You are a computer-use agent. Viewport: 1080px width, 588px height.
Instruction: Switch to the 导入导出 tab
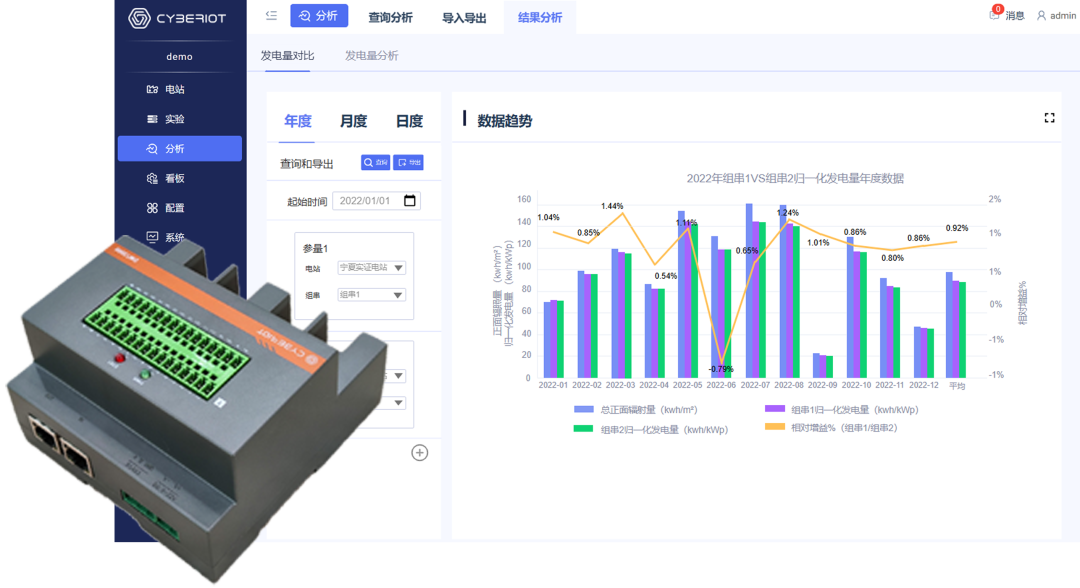(464, 17)
